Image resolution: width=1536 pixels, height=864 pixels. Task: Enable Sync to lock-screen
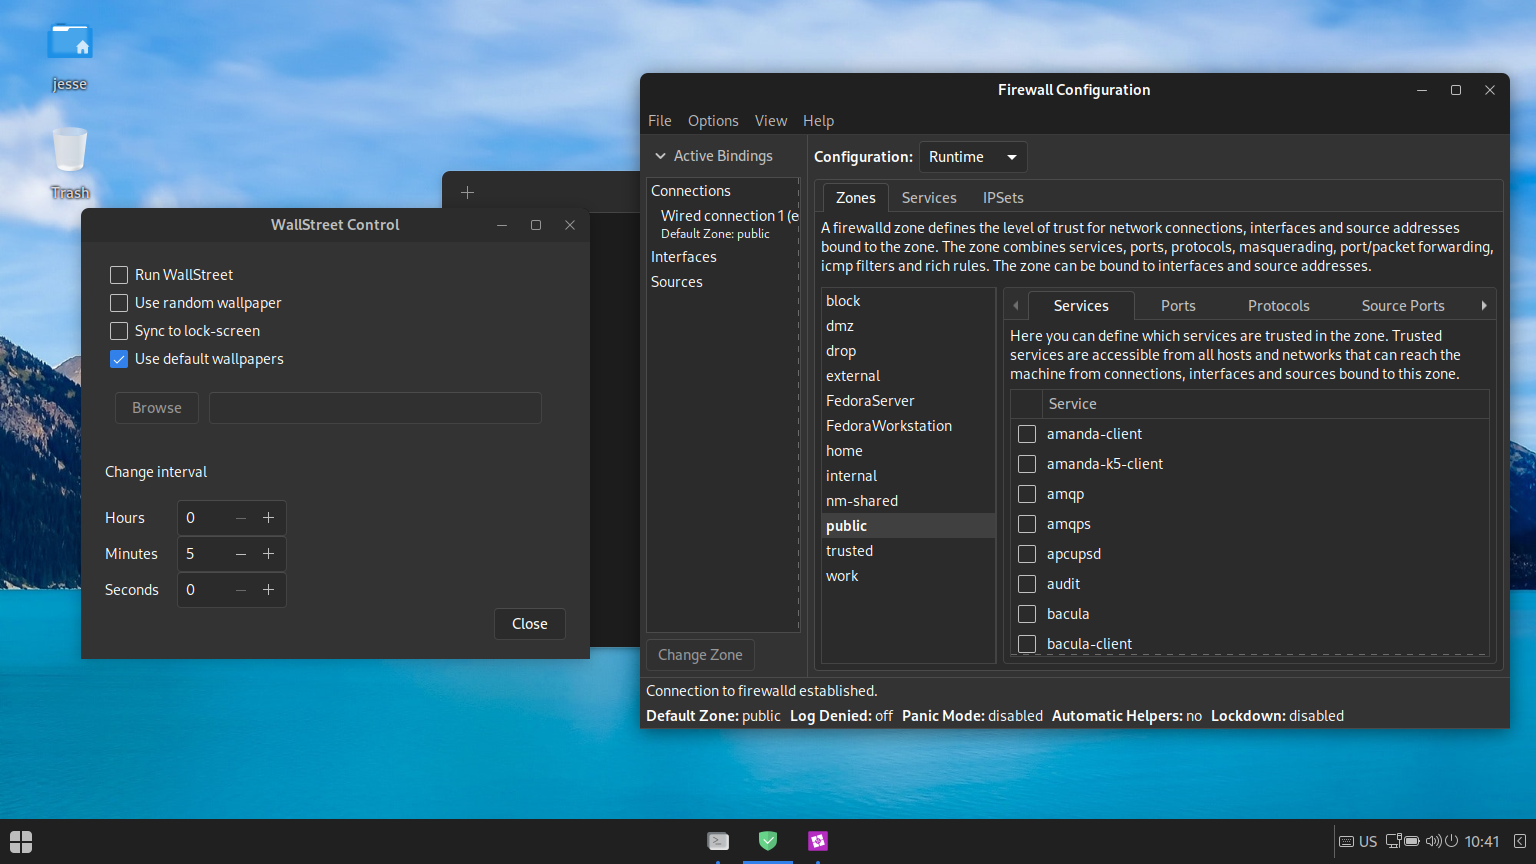click(119, 331)
